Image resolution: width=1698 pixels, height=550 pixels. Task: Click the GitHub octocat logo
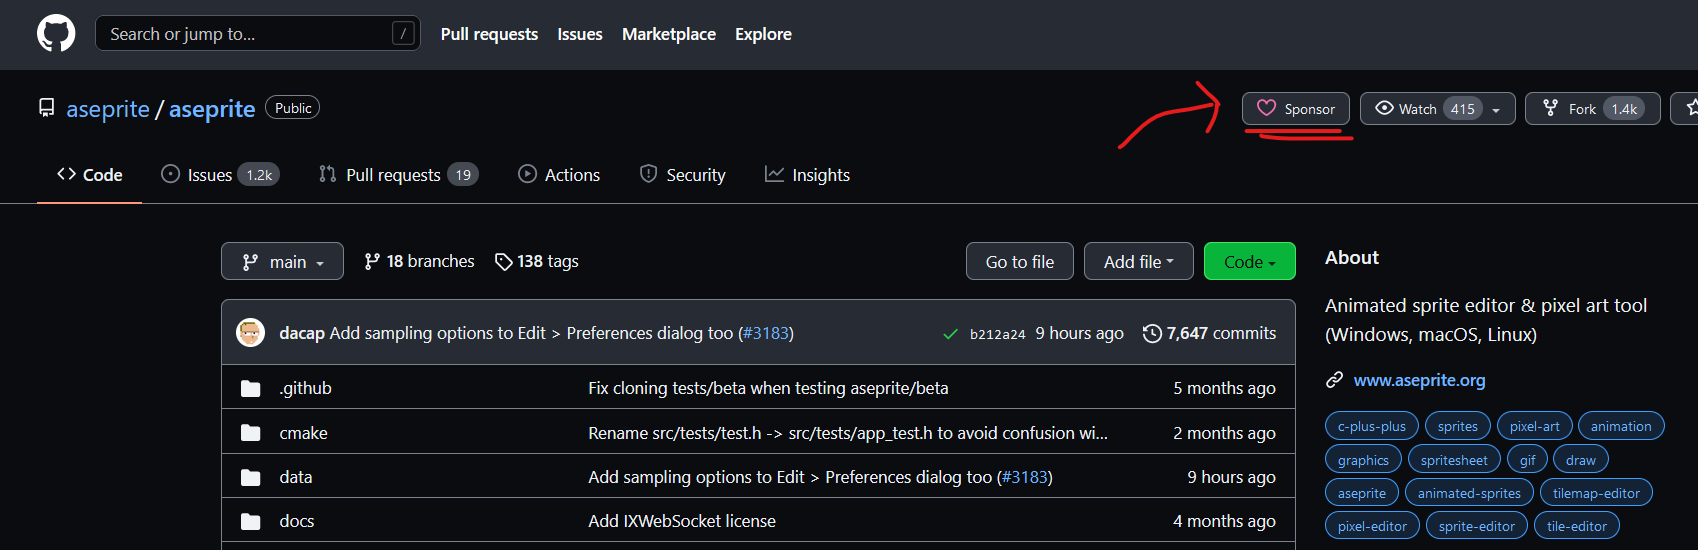point(56,34)
